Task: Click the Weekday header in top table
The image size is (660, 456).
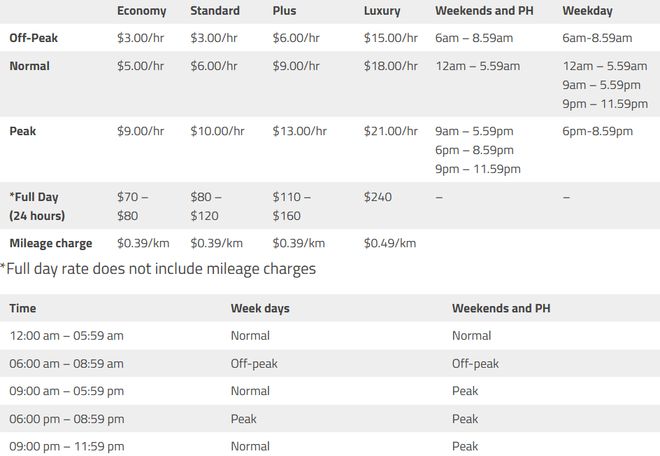Action: 587,11
